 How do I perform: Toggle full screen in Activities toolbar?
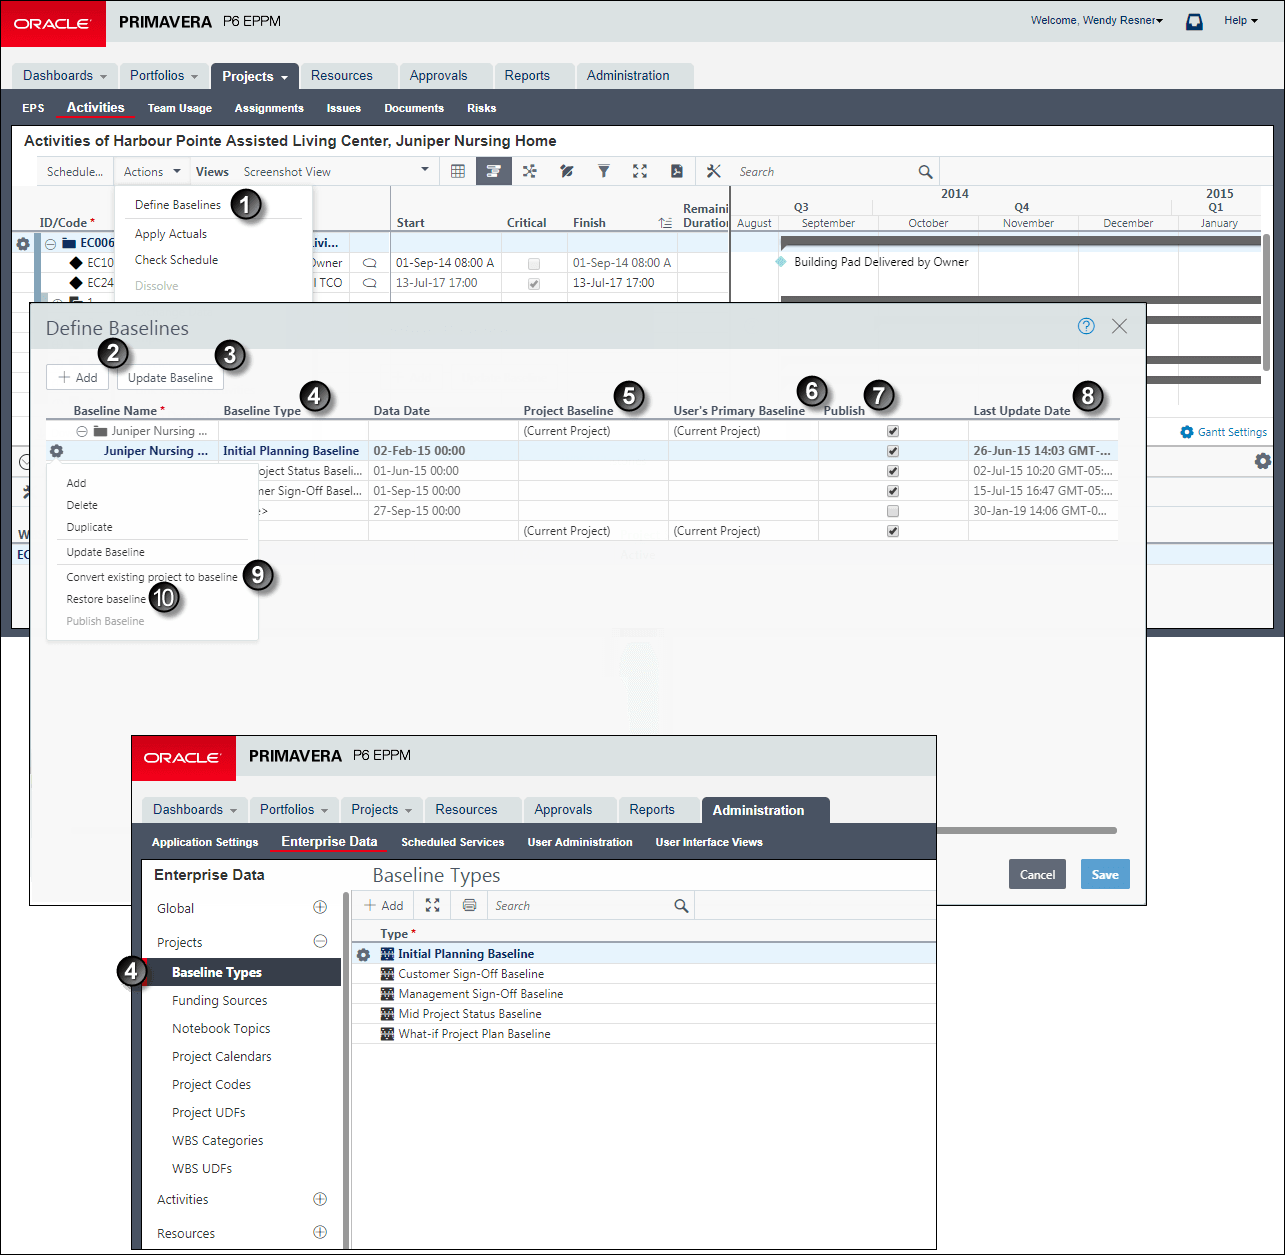(x=640, y=171)
